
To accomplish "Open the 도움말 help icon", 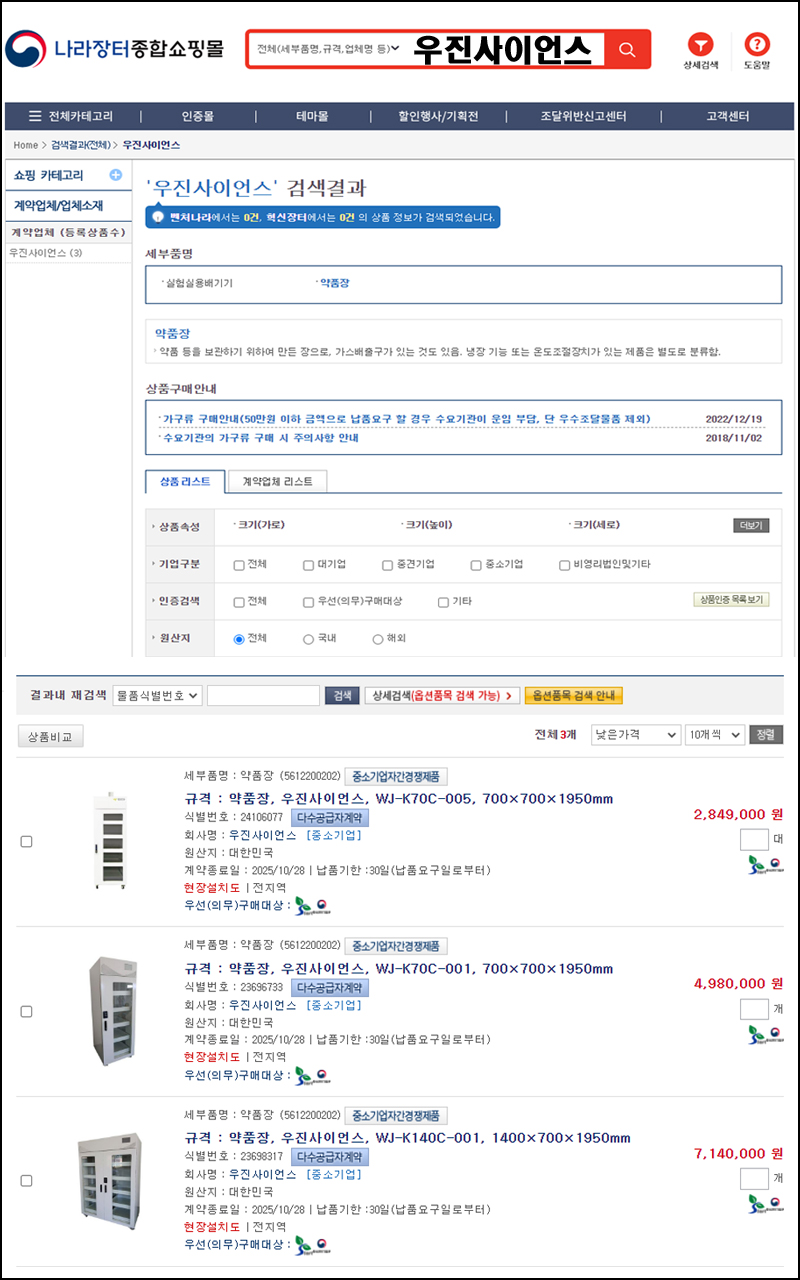I will [757, 45].
